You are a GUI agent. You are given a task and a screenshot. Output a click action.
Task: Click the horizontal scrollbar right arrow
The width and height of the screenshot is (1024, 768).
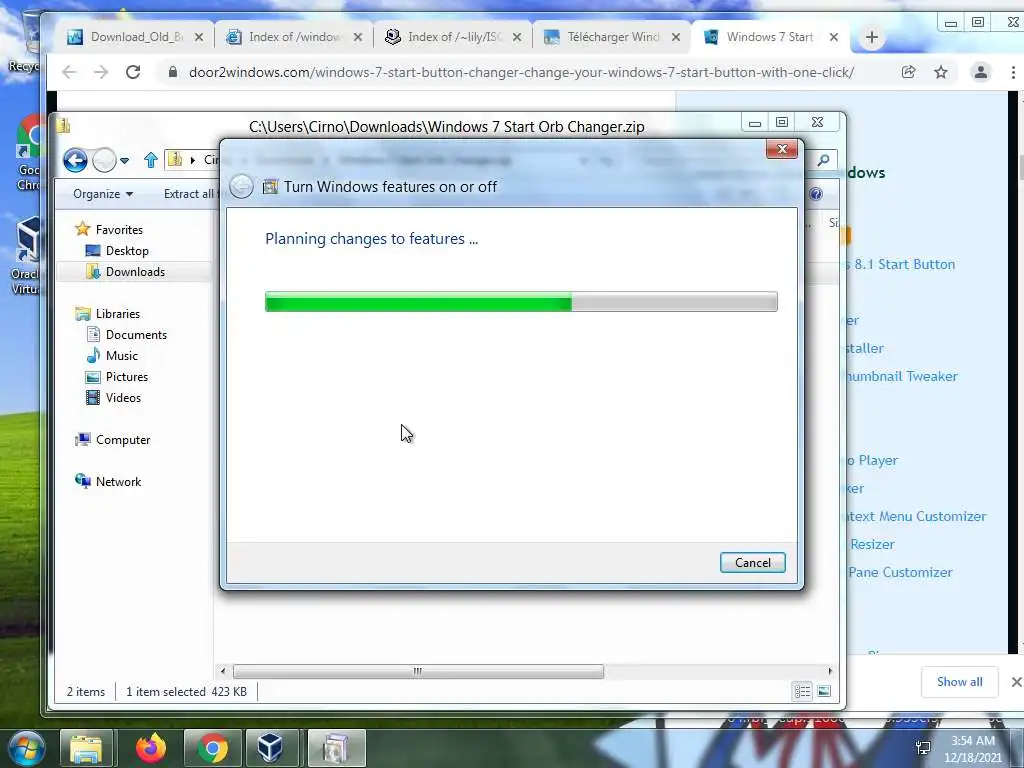point(830,671)
